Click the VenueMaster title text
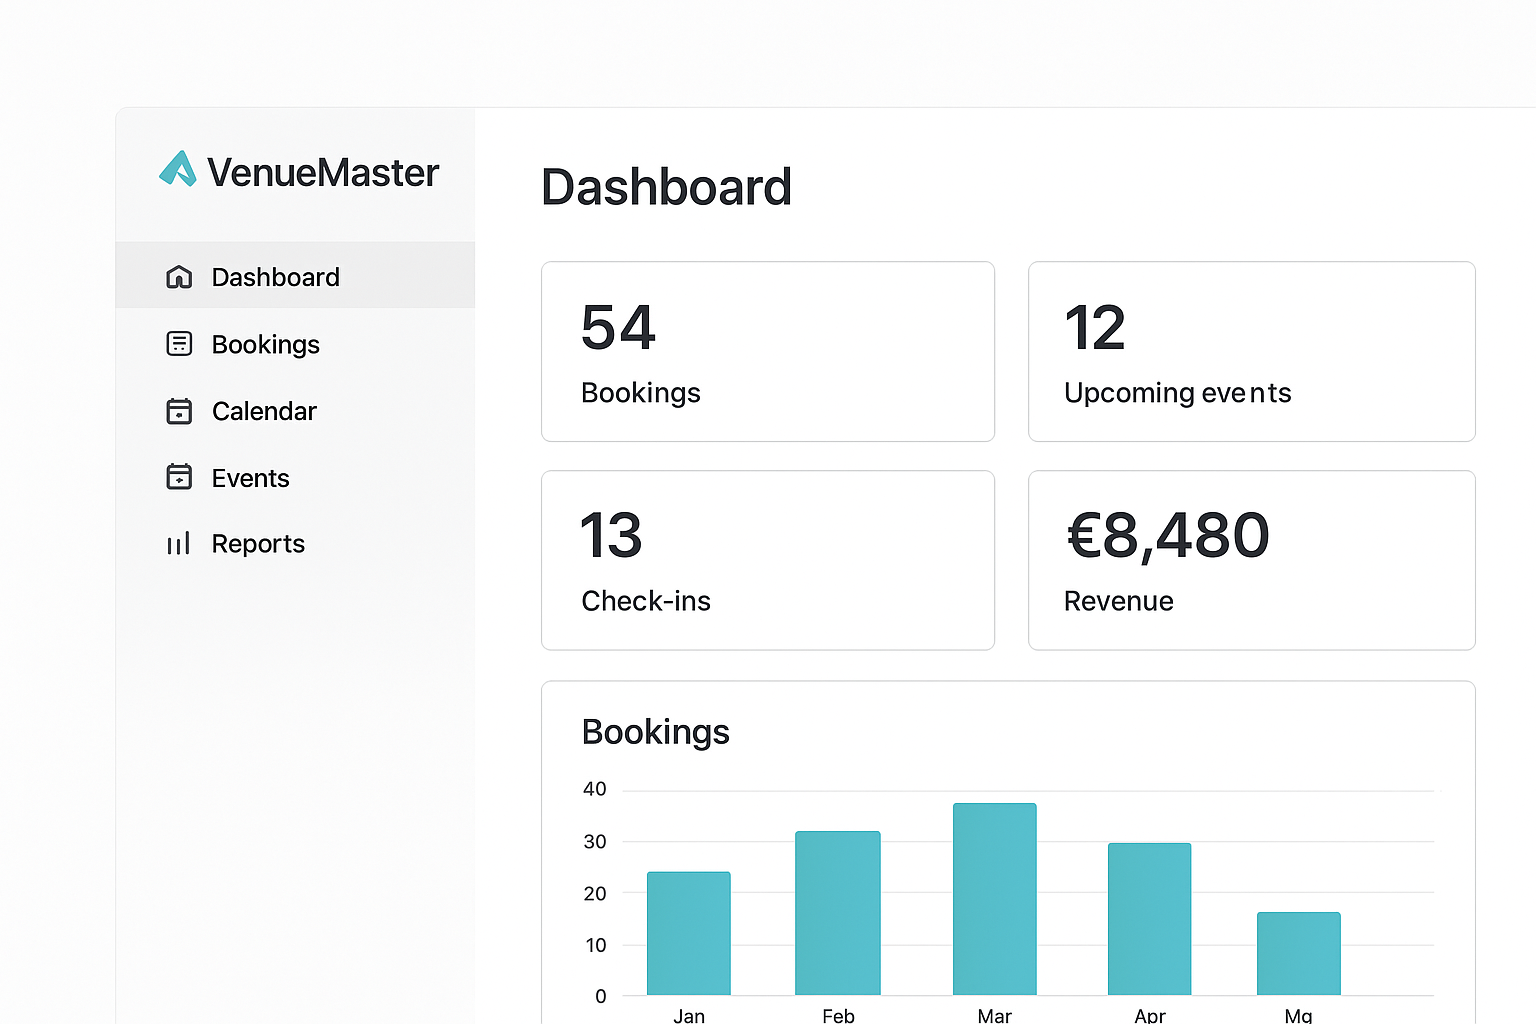1536x1024 pixels. coord(324,172)
